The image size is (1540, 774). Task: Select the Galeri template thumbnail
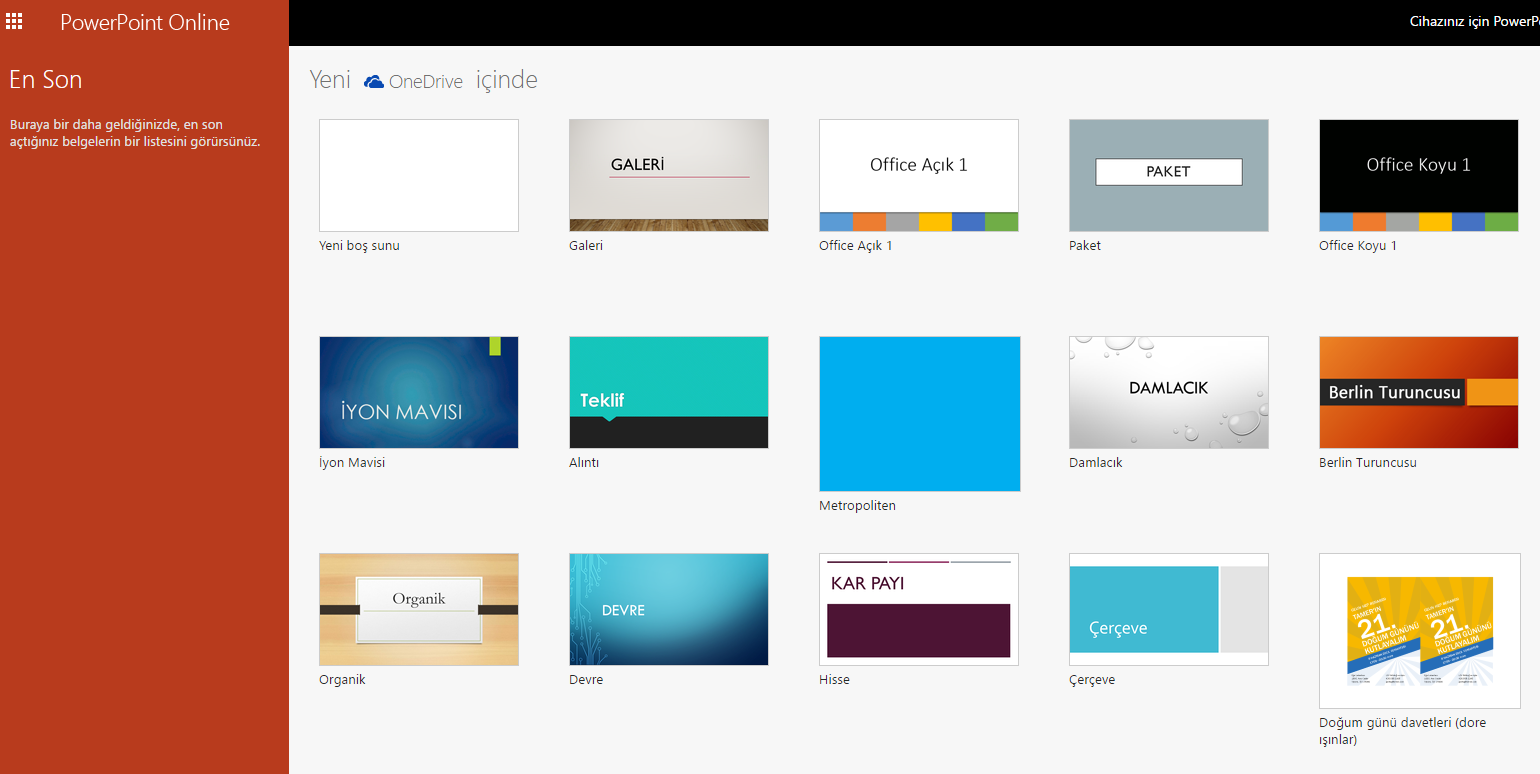click(x=669, y=176)
